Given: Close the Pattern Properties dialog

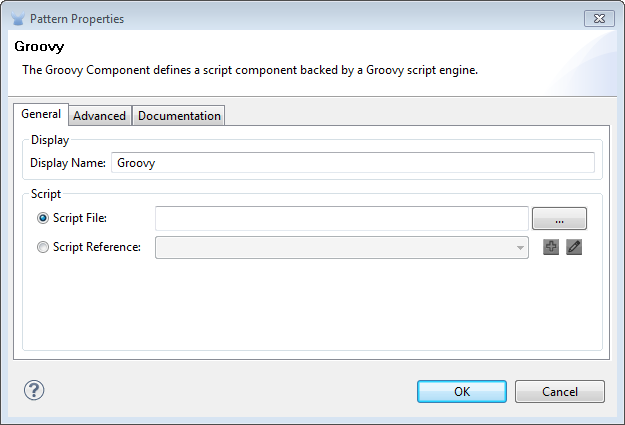Looking at the screenshot, I should (598, 18).
